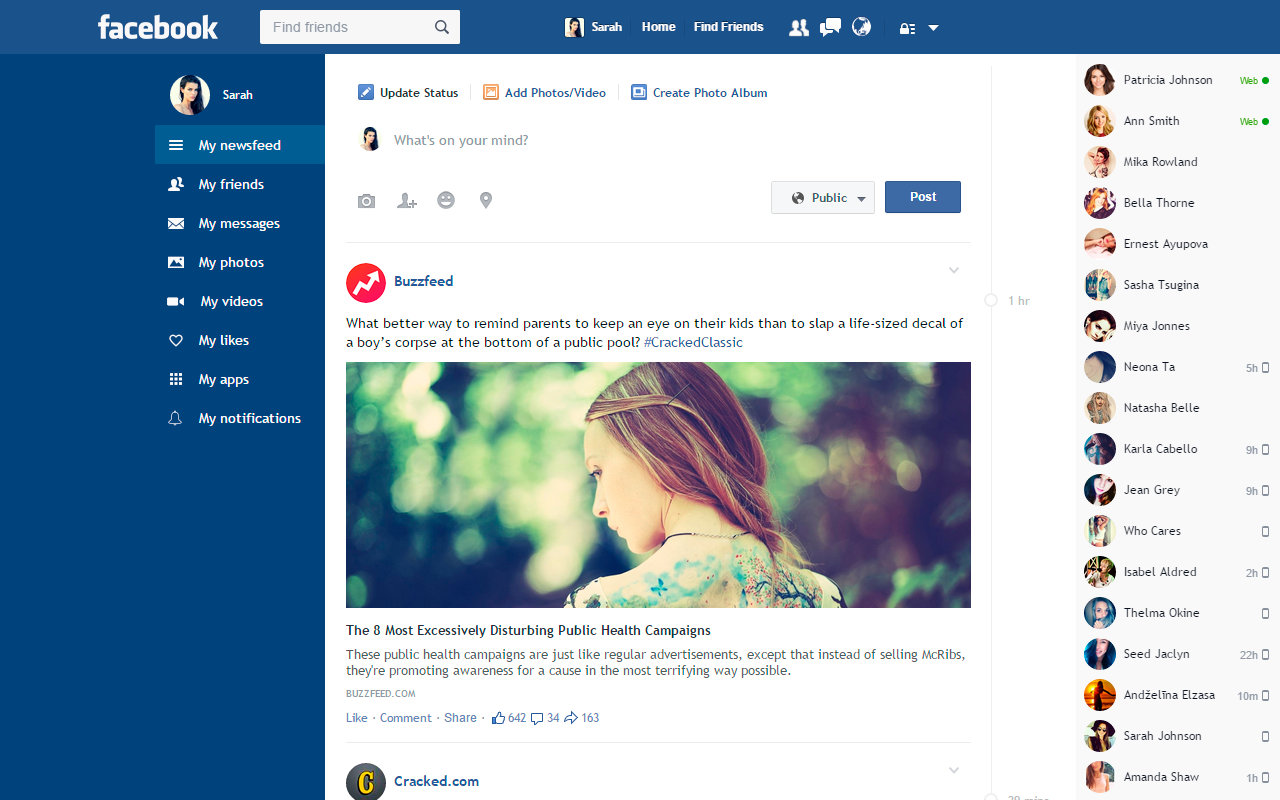
Task: Tag friends using the person-plus icon
Action: (x=406, y=200)
